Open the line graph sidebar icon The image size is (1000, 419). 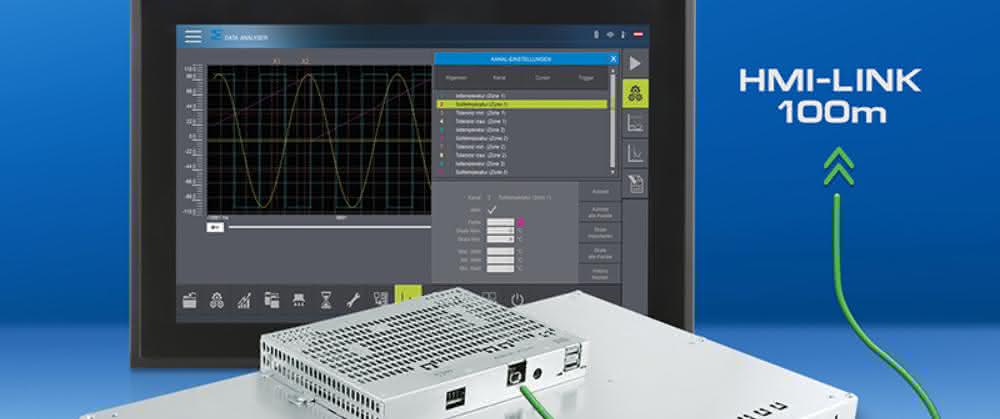click(x=635, y=153)
